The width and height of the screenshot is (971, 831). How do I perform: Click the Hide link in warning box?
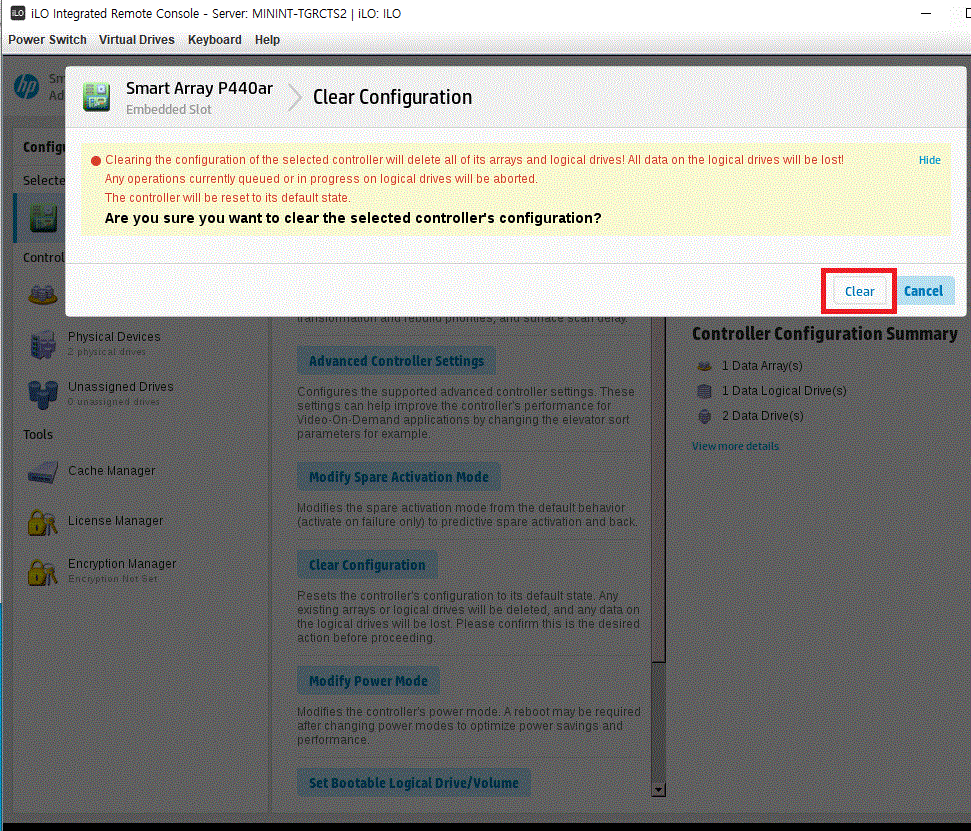[930, 160]
